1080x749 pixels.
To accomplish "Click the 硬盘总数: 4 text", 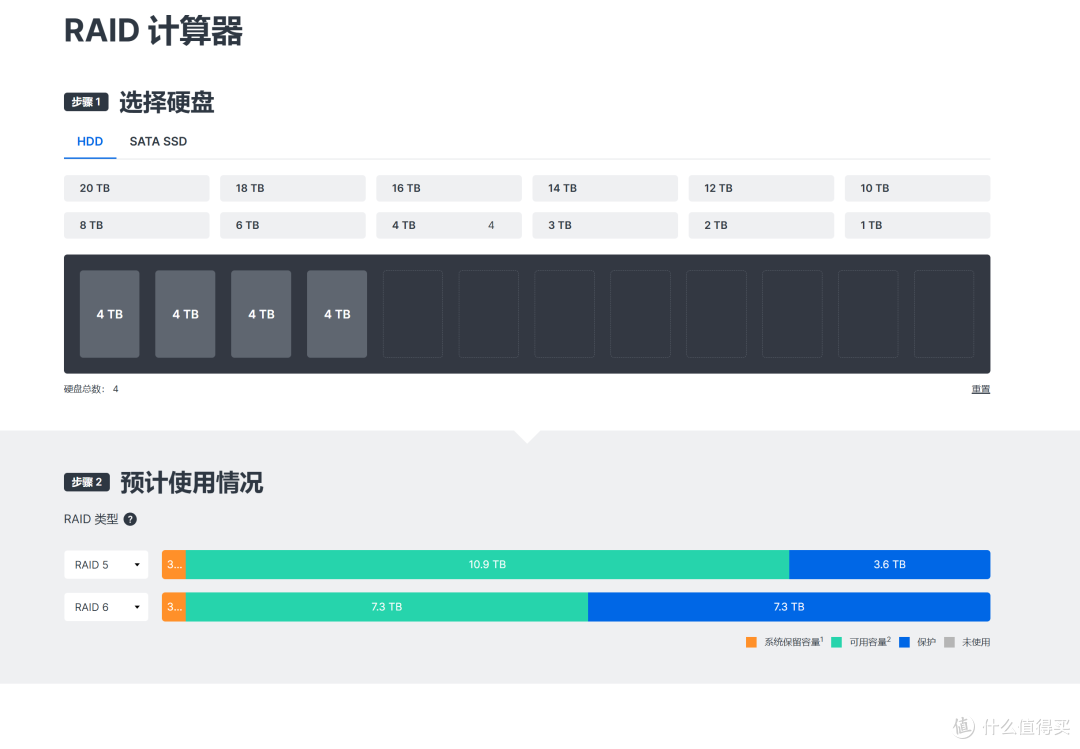I will click(x=91, y=389).
